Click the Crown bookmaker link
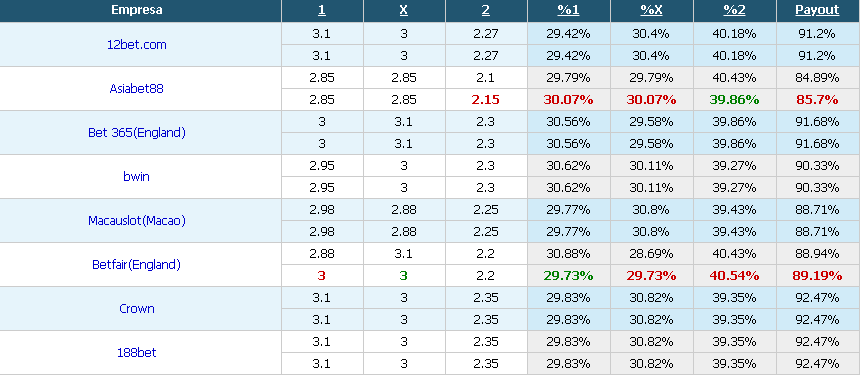The width and height of the screenshot is (861, 375). 137,309
